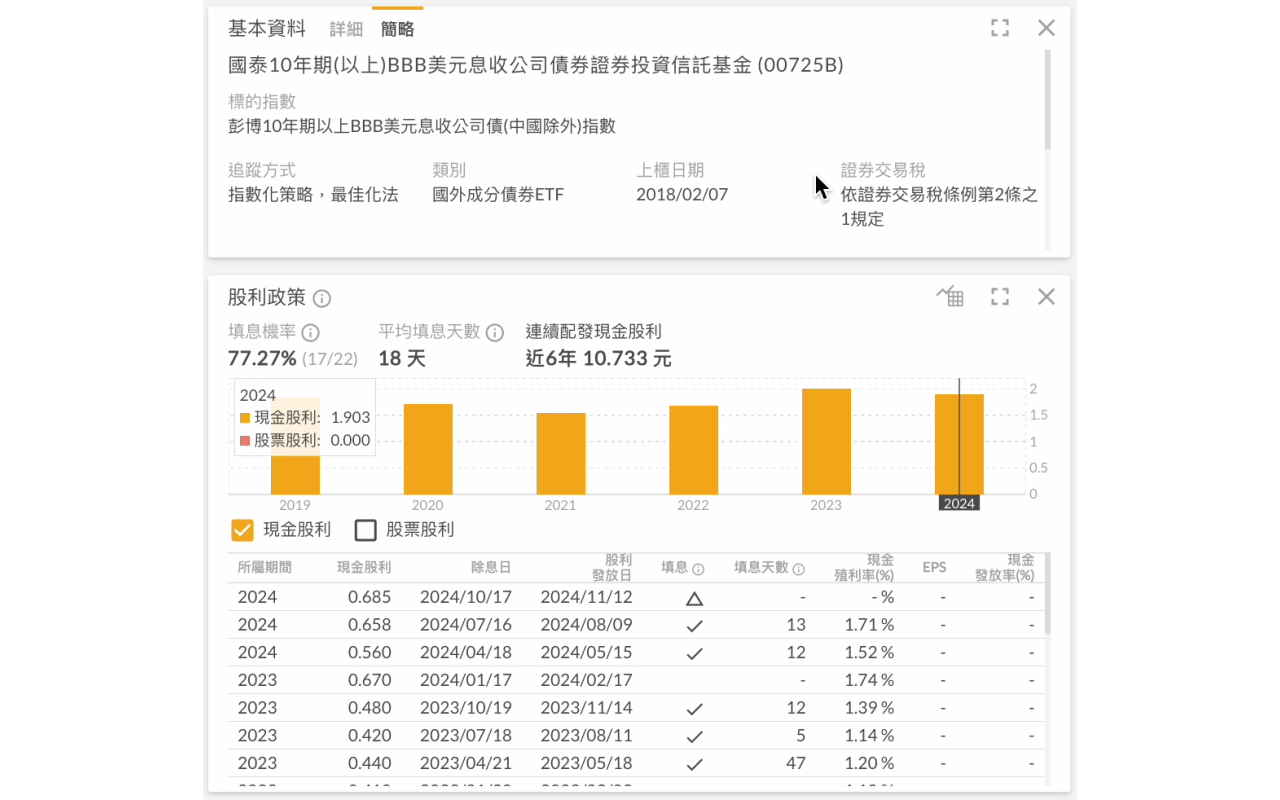Select the 簡略 tab
Screen dimensions: 1280x800
point(397,29)
